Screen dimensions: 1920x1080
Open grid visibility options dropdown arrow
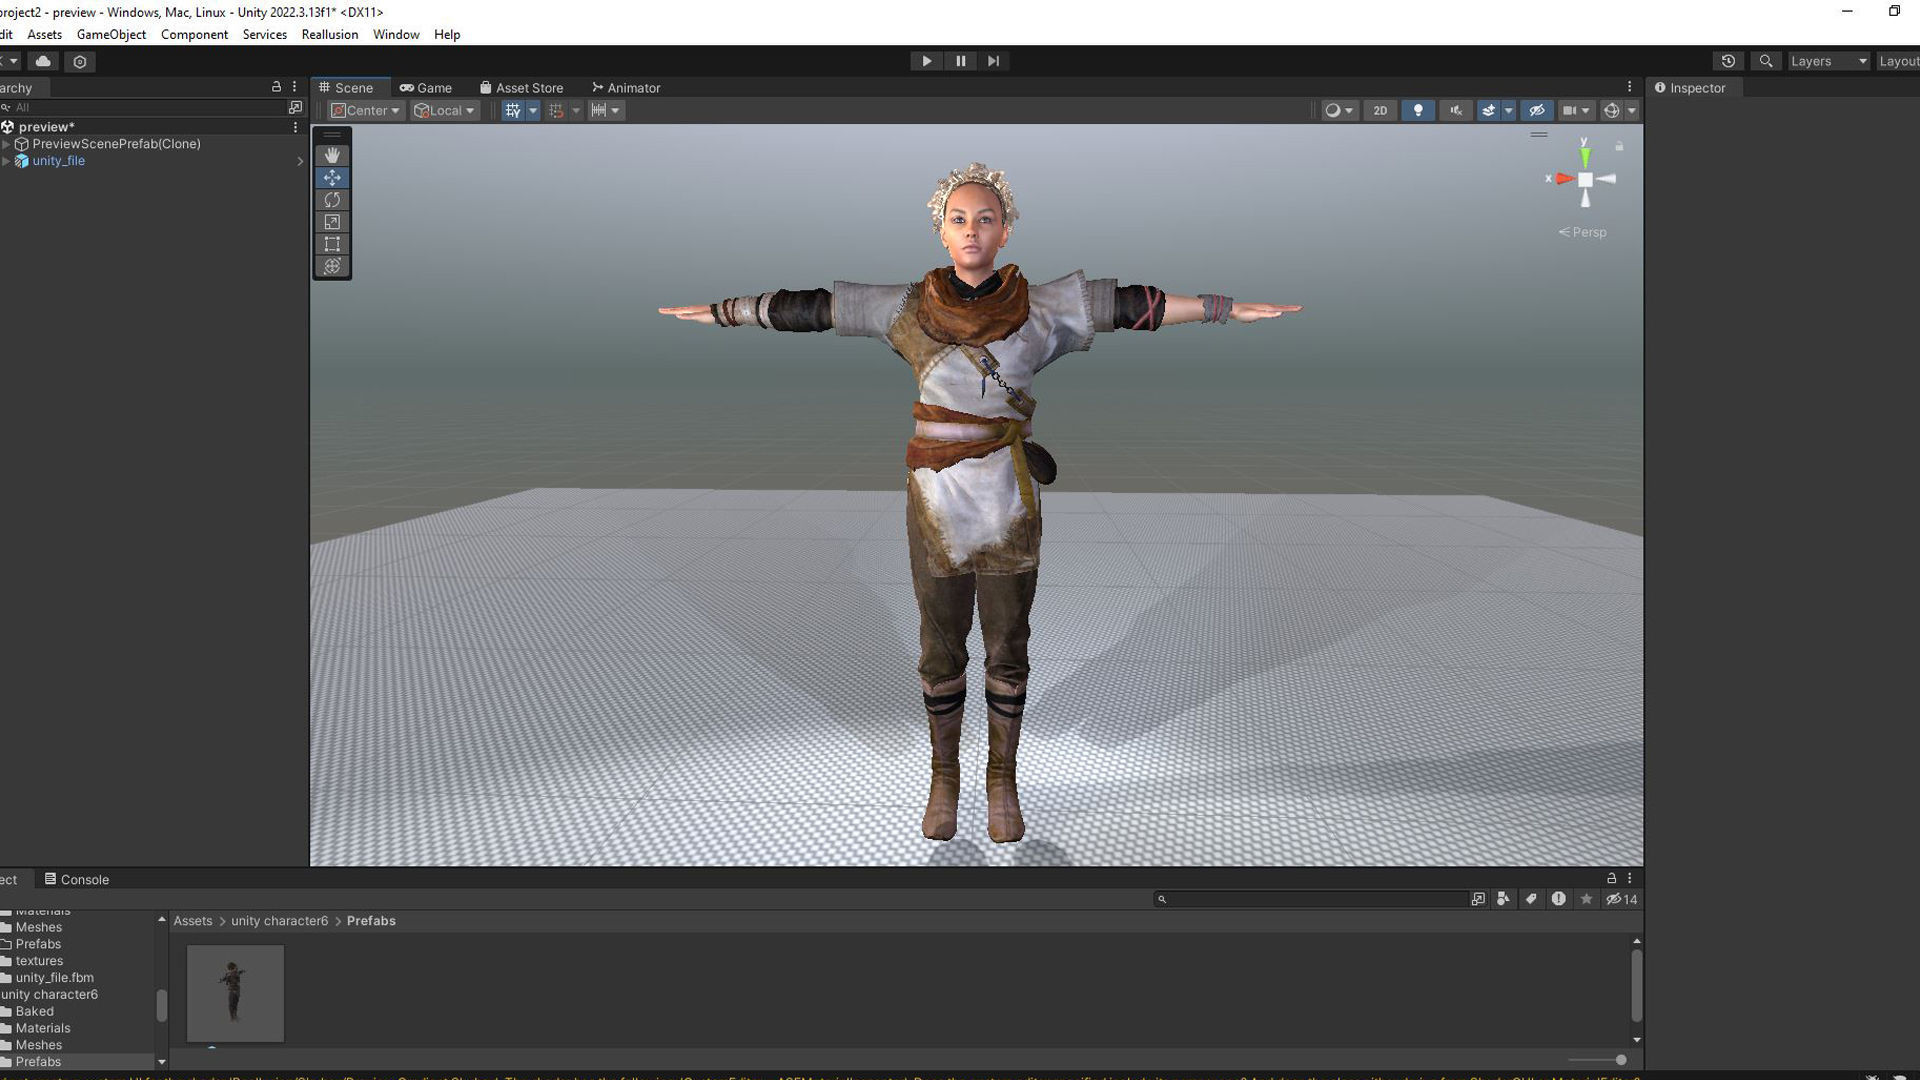coord(533,111)
